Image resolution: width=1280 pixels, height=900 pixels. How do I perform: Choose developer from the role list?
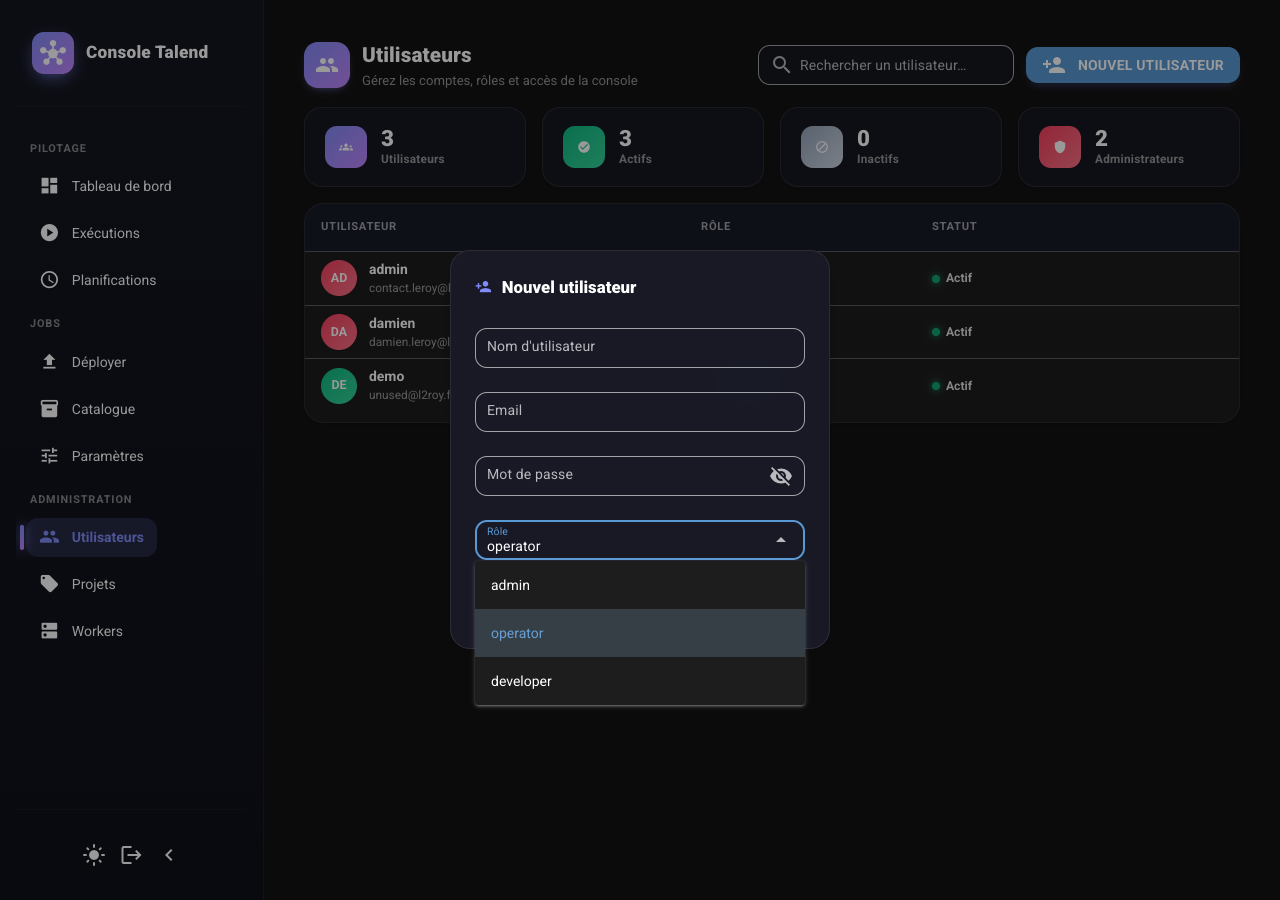640,681
